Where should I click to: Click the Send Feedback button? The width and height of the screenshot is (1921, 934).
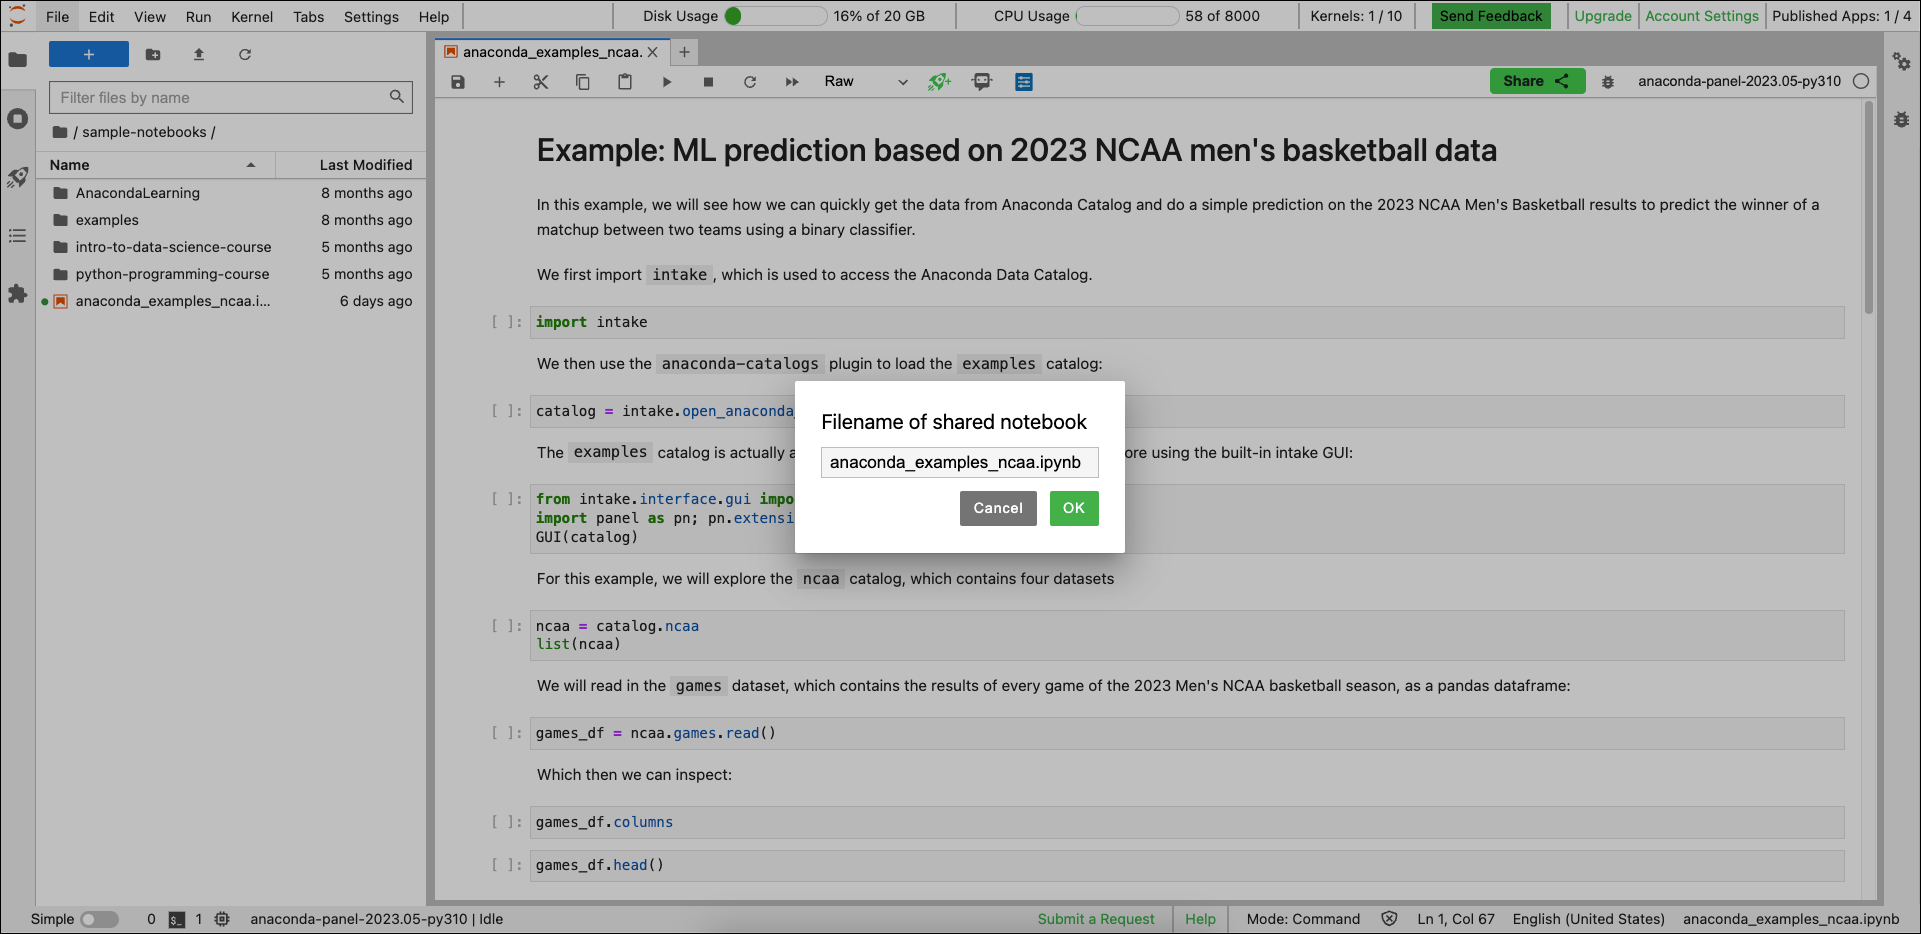coord(1491,16)
